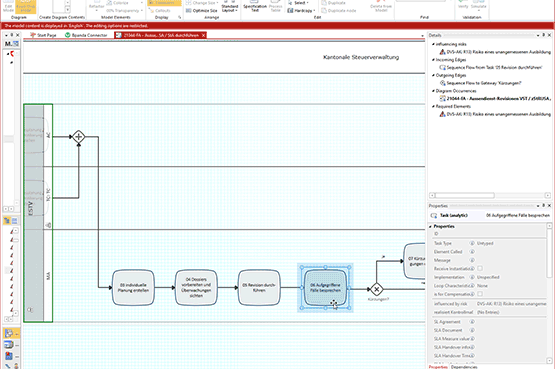Click info icon beside SL Agreement
Screen dimensions: 555x369
pos(472,322)
